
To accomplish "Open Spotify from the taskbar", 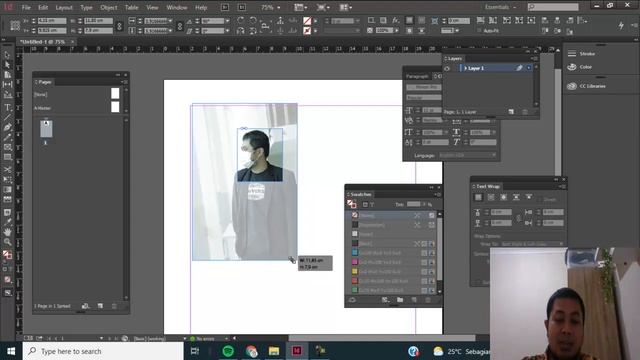I will 228,351.
